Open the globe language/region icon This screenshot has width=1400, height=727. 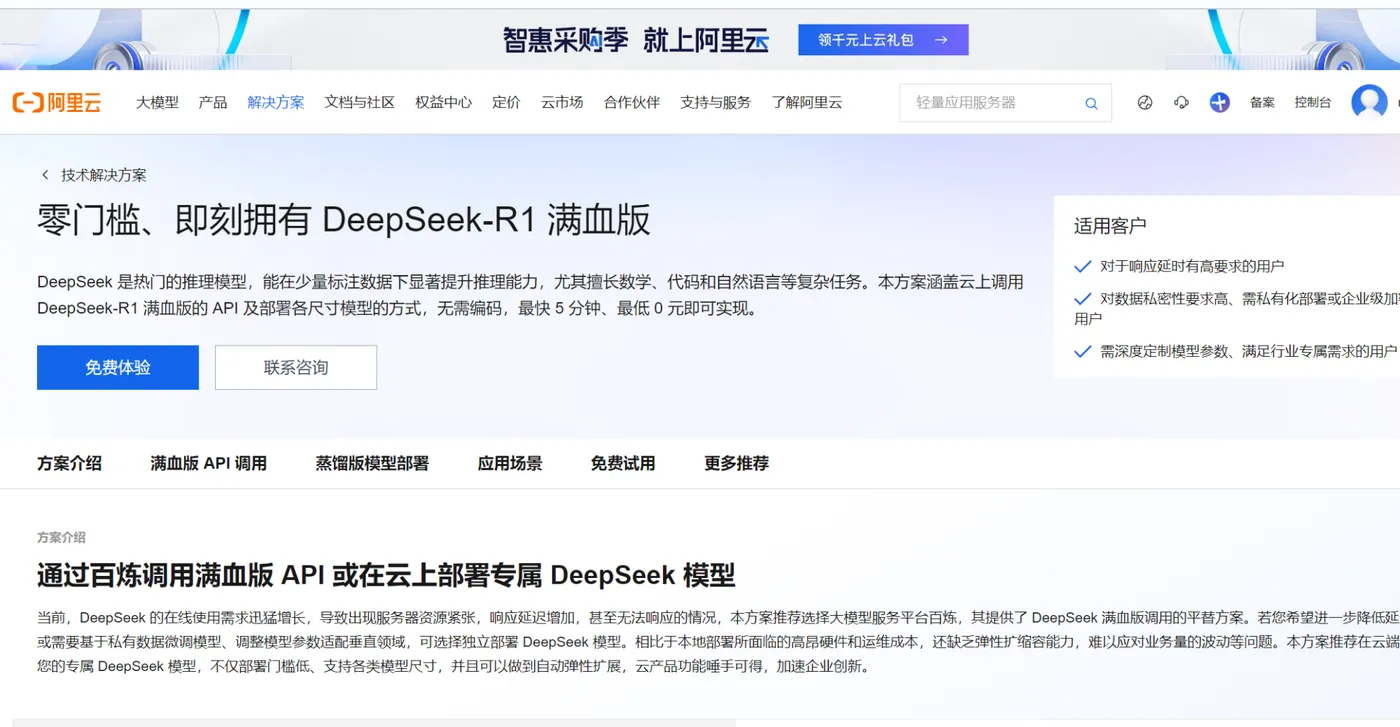tap(1145, 102)
